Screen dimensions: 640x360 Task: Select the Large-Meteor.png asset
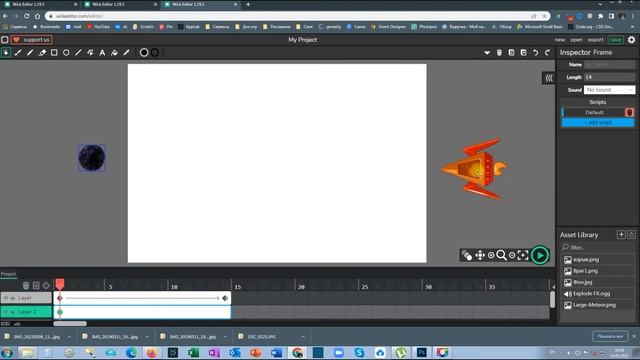[x=598, y=305]
